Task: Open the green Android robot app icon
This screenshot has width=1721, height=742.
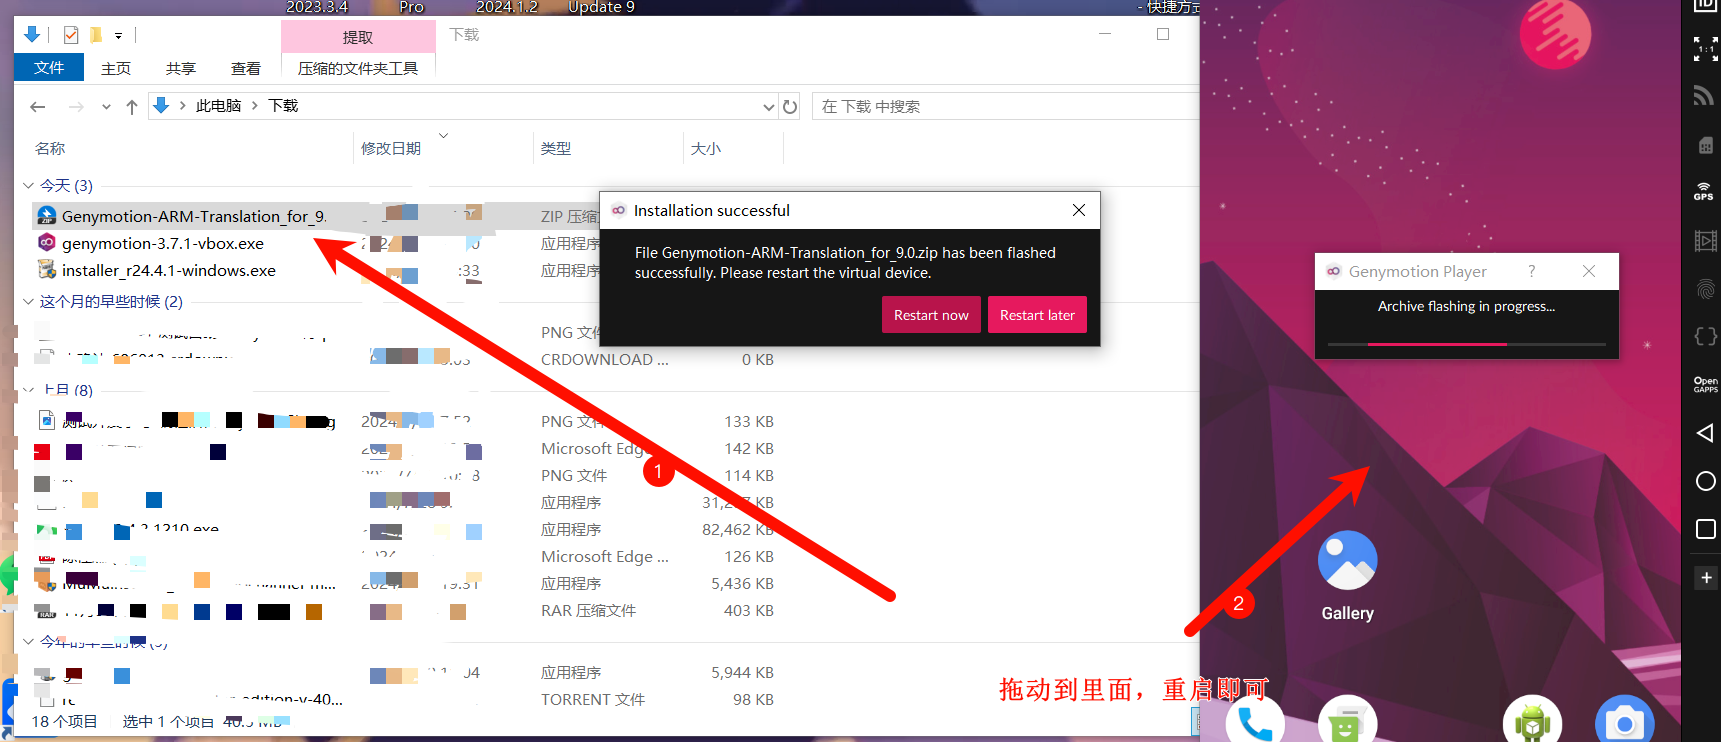Action: tap(1532, 720)
